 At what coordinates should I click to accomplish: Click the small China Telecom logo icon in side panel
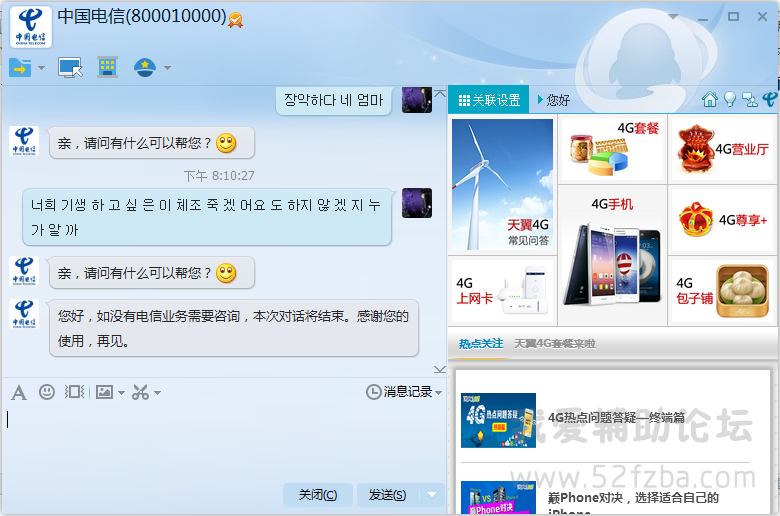tap(769, 99)
